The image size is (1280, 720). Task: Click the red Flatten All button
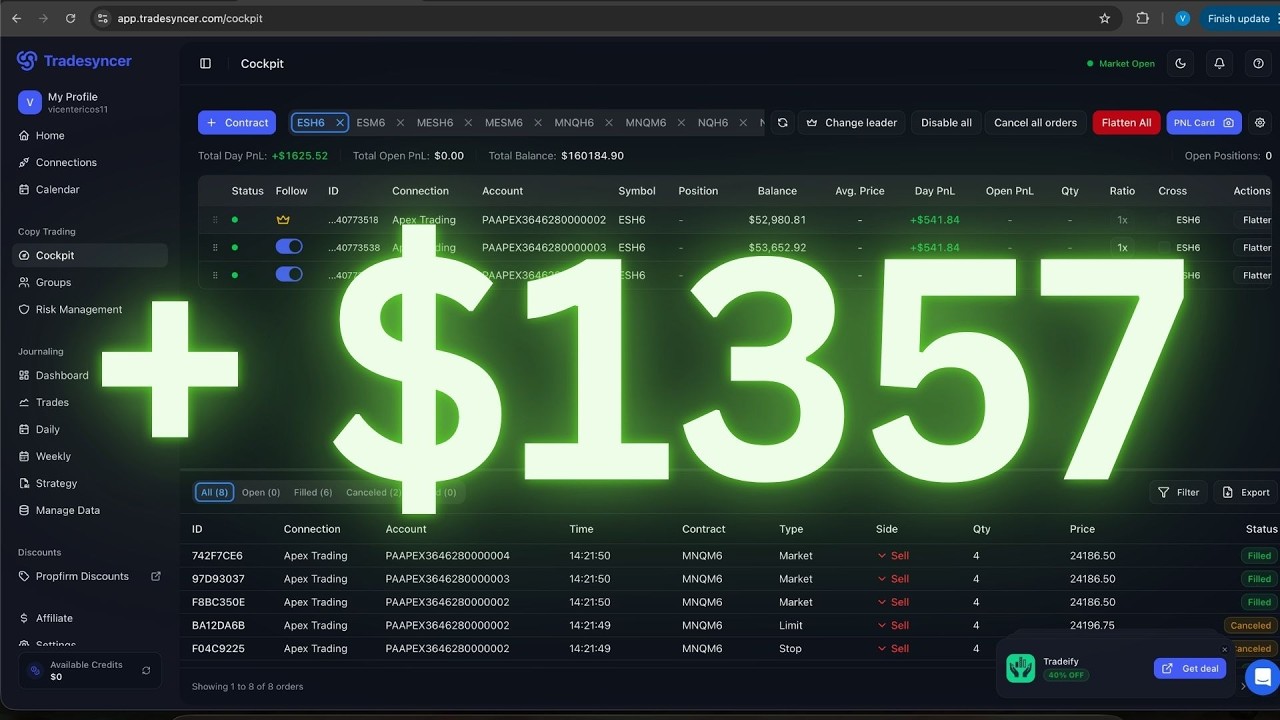point(1126,123)
